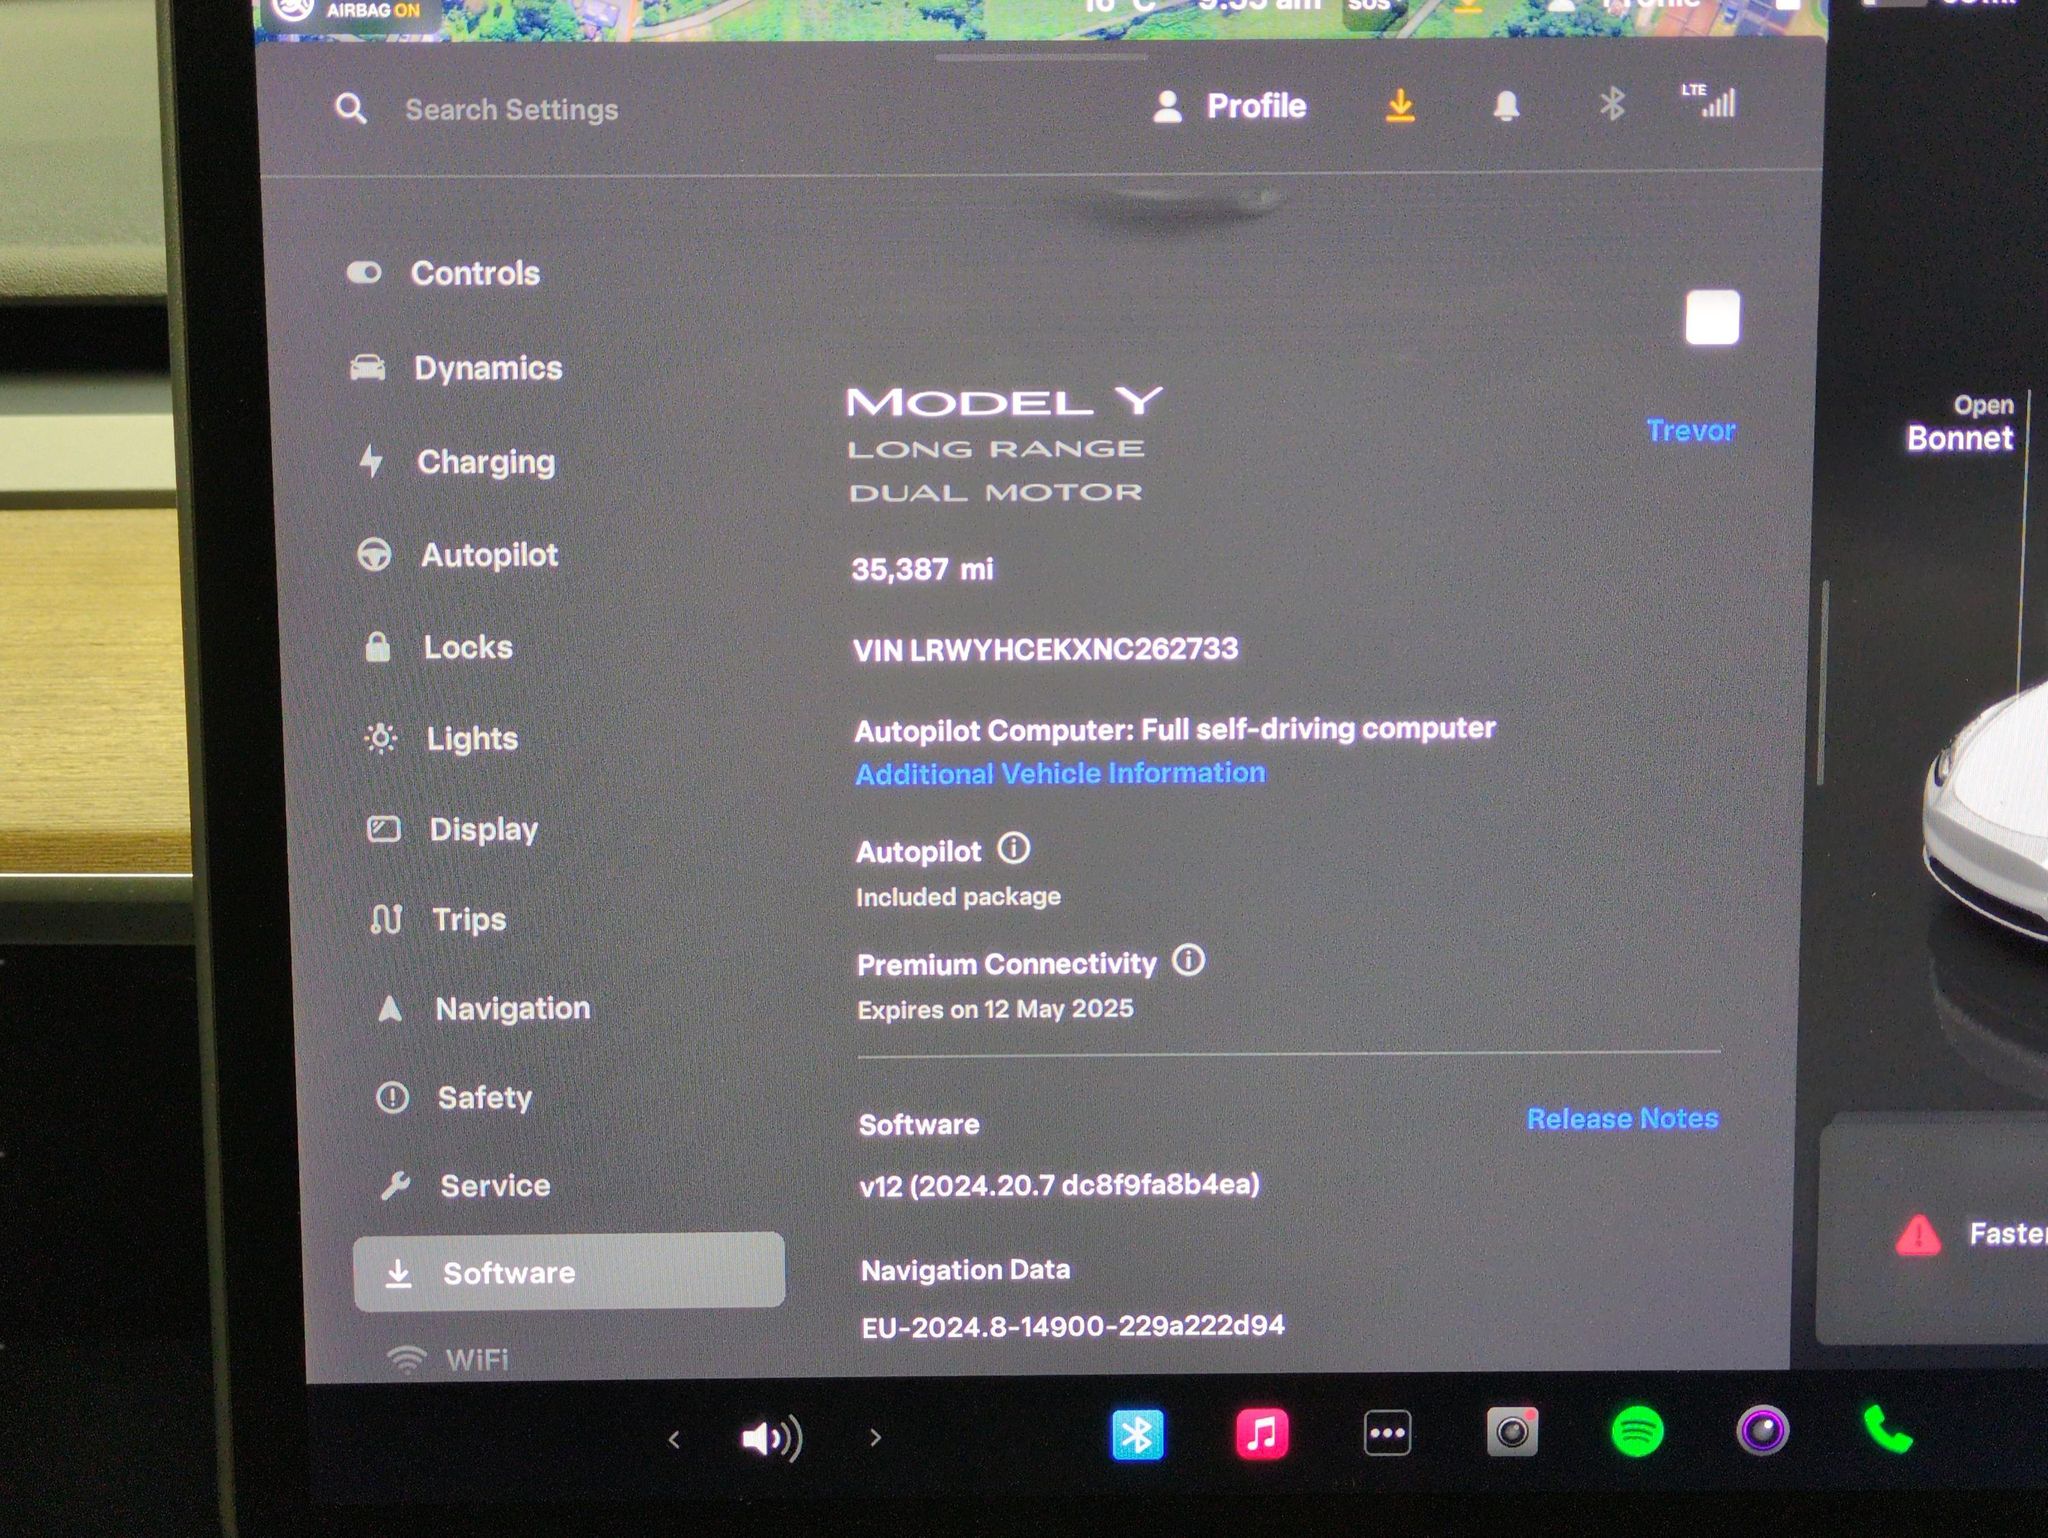Show all apps with the three-dots icon
The width and height of the screenshot is (2048, 1538).
(1387, 1434)
